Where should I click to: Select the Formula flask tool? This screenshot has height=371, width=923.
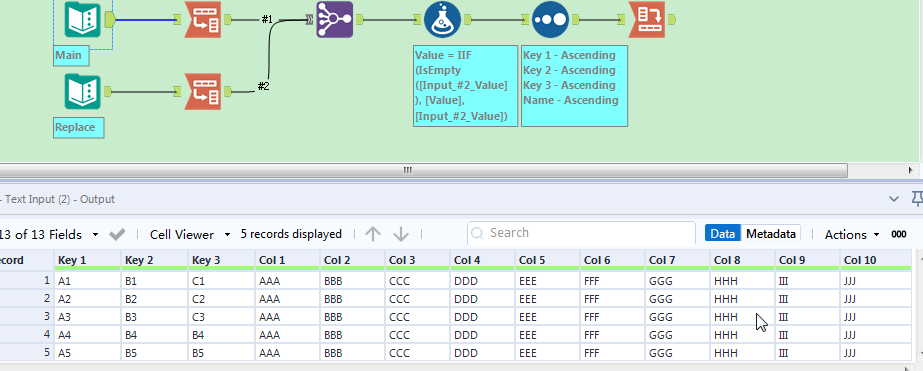coord(442,19)
